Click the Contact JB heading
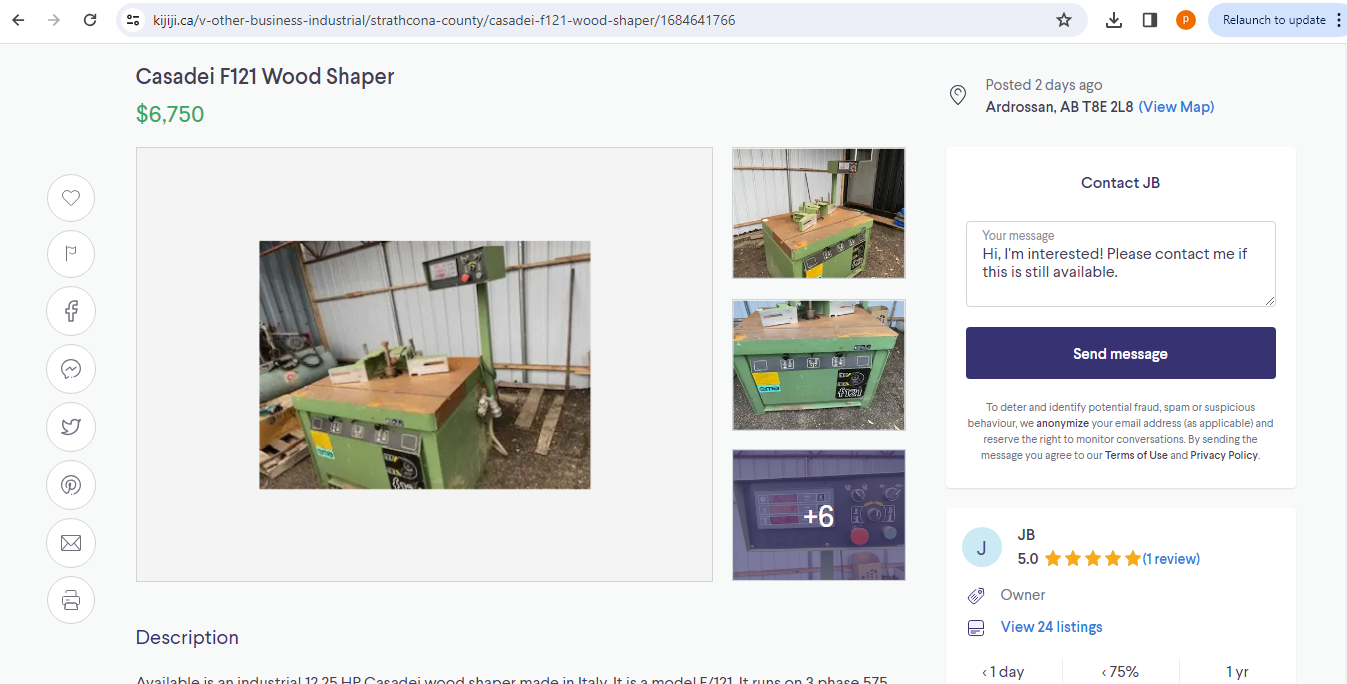Viewport: 1347px width, 684px height. click(x=1120, y=183)
